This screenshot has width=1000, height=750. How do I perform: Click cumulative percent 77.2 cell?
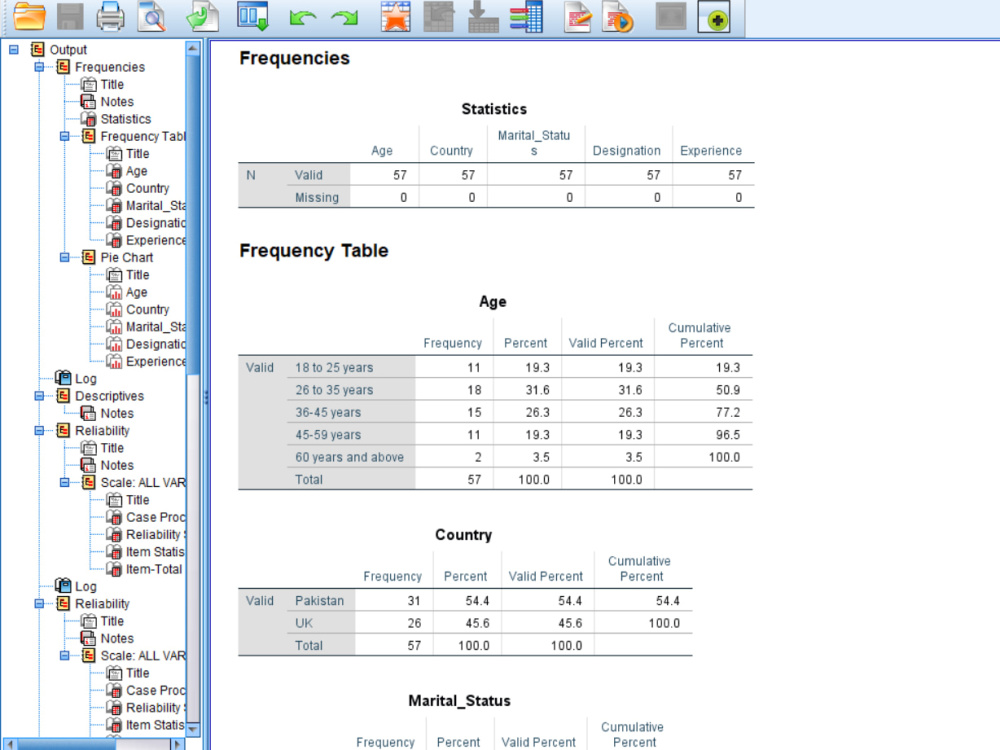click(728, 412)
